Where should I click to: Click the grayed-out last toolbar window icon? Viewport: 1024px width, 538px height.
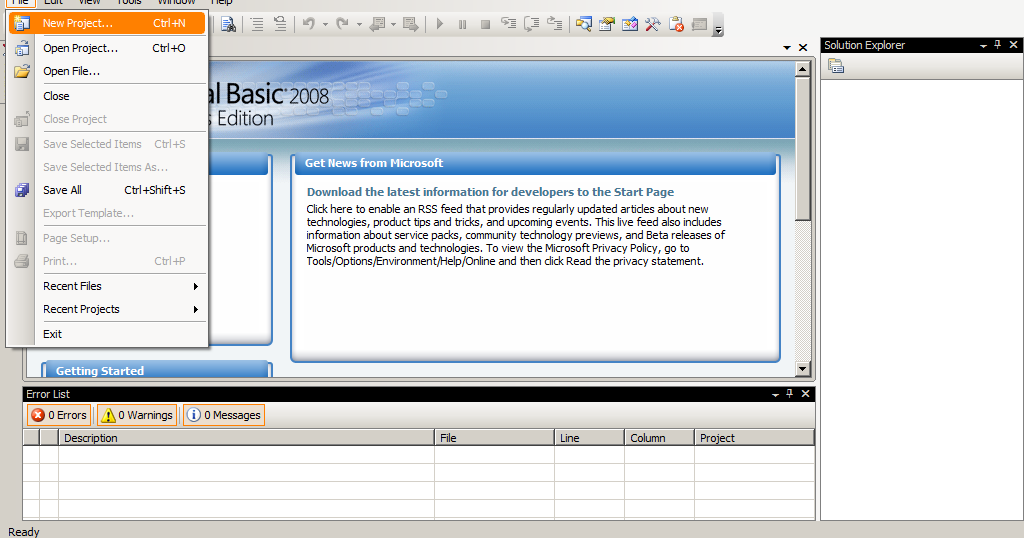[x=699, y=24]
